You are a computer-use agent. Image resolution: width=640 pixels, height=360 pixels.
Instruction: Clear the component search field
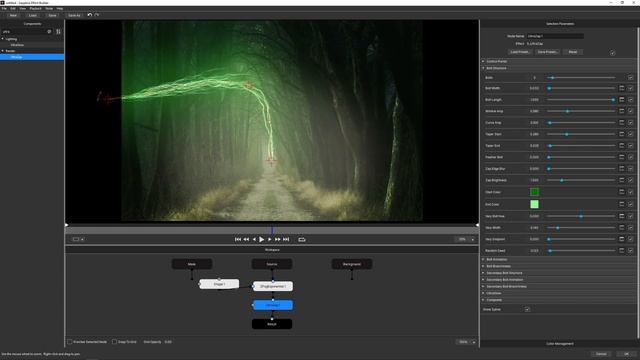(x=49, y=31)
